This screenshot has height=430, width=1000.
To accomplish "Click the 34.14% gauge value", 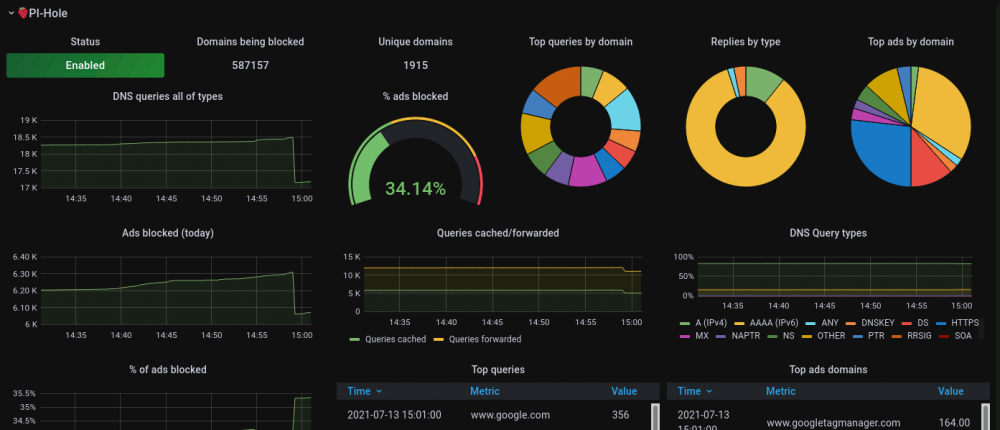I will pos(415,188).
